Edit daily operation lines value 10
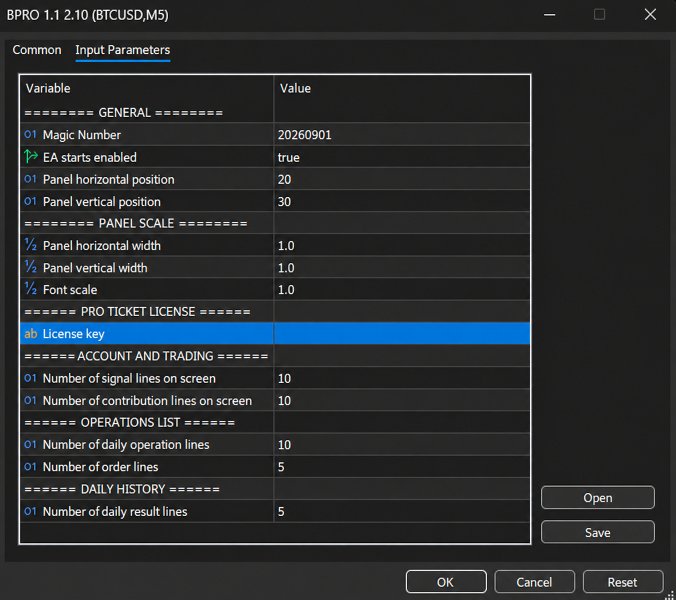This screenshot has width=676, height=600. [402, 444]
